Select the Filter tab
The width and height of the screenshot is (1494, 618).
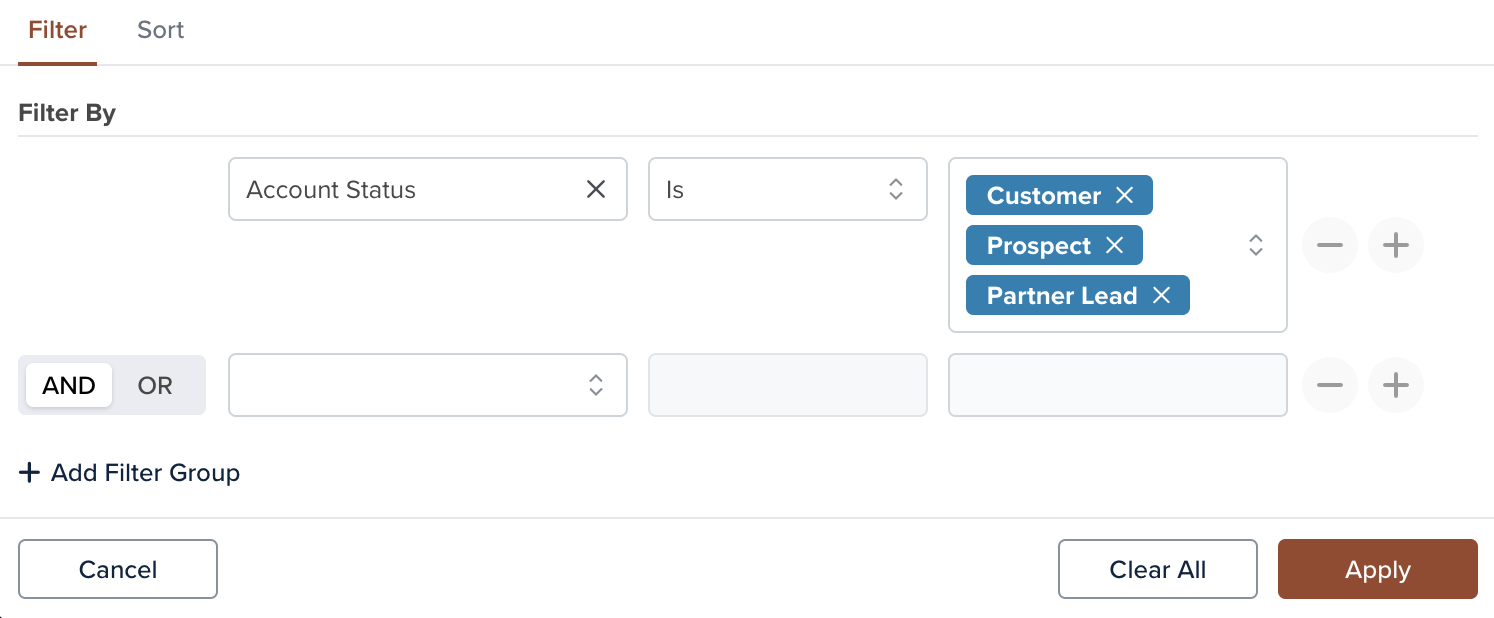tap(58, 30)
